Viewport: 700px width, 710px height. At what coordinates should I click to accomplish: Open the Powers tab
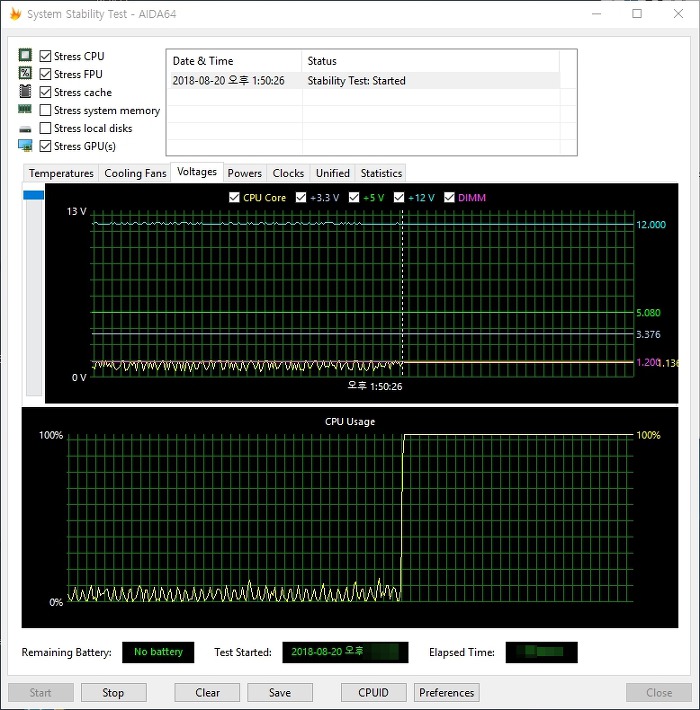click(x=245, y=173)
